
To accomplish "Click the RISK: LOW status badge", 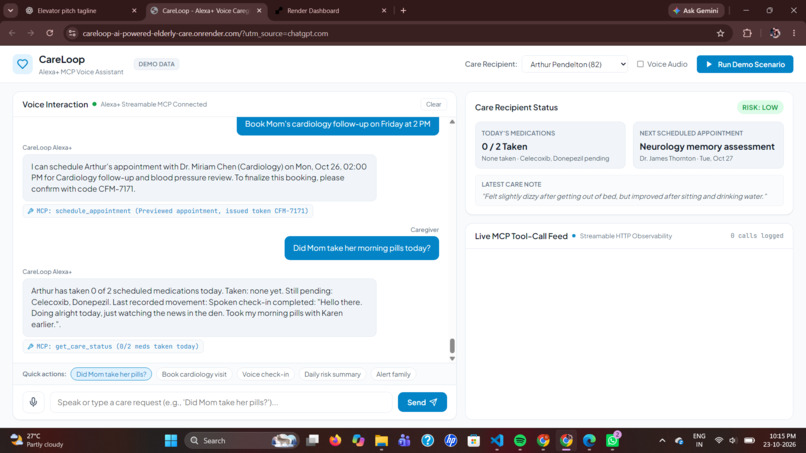I will pyautogui.click(x=760, y=107).
